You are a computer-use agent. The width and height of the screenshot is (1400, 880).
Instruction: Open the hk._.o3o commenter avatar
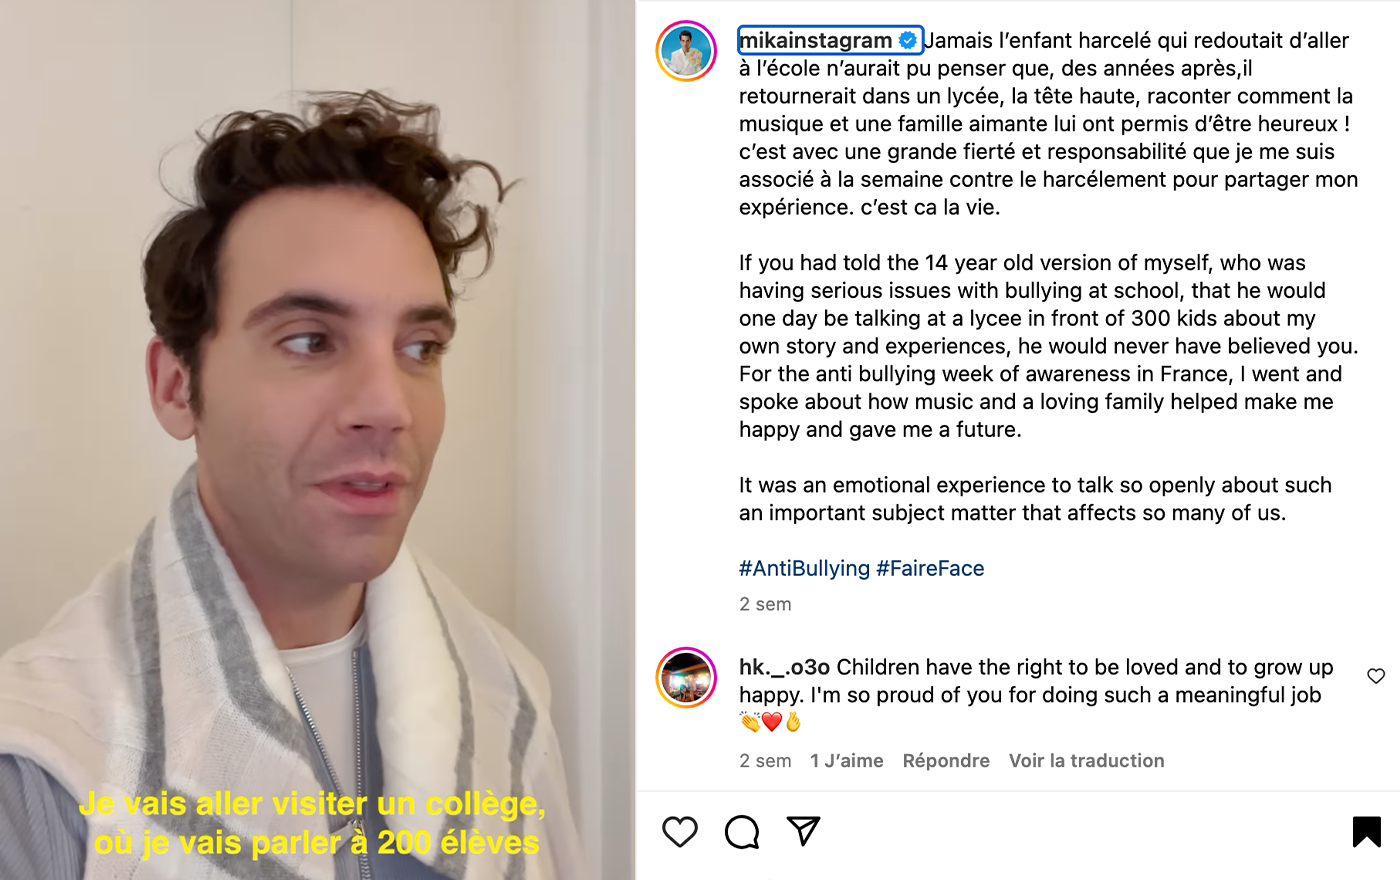click(686, 678)
